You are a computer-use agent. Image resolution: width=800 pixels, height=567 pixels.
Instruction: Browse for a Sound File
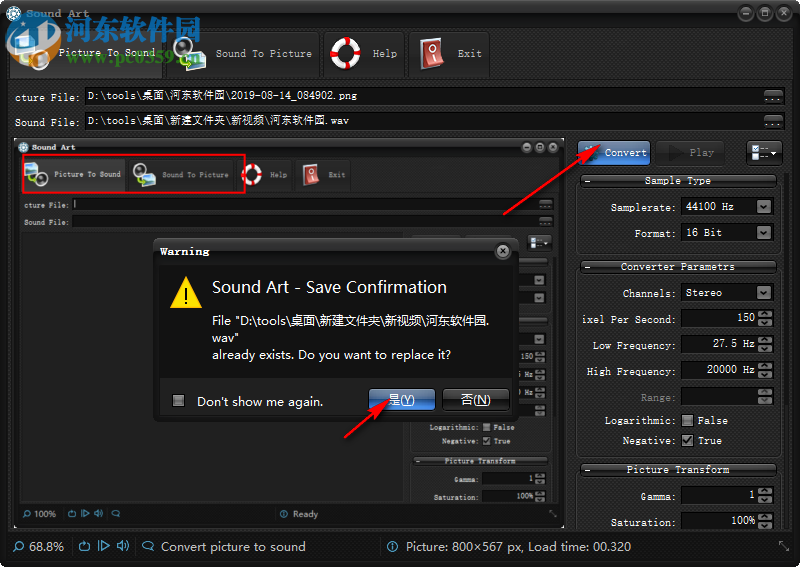773,121
